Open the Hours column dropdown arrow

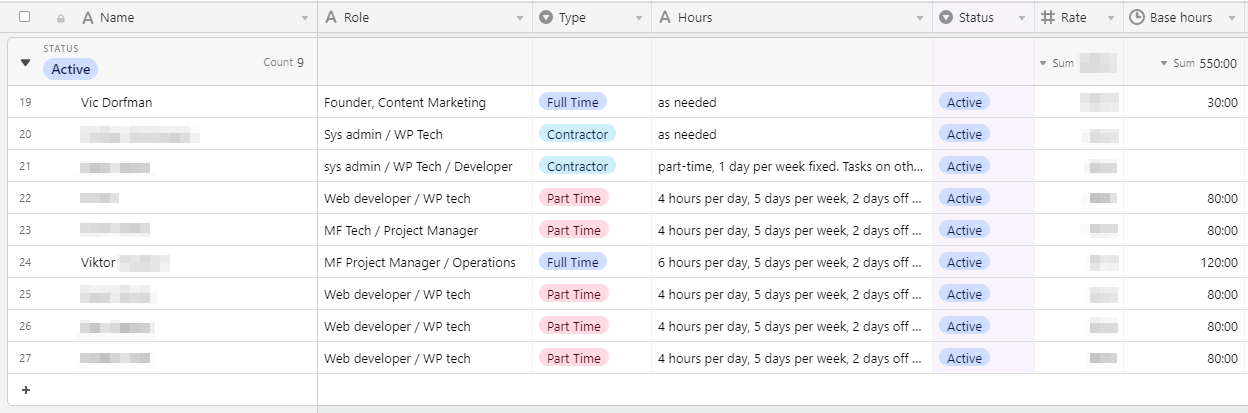point(920,19)
